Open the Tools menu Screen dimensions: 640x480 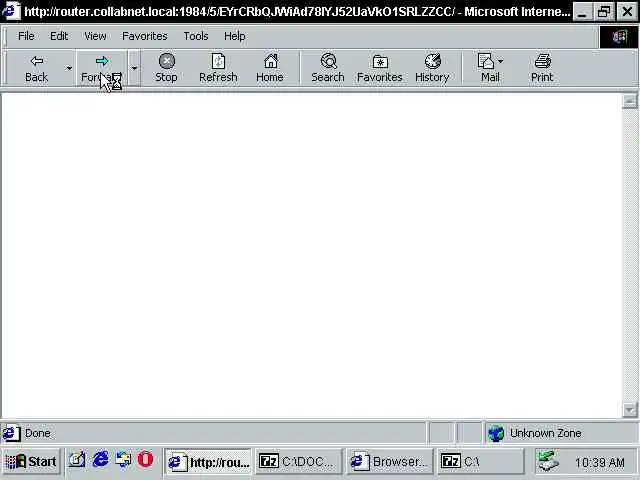(x=196, y=36)
